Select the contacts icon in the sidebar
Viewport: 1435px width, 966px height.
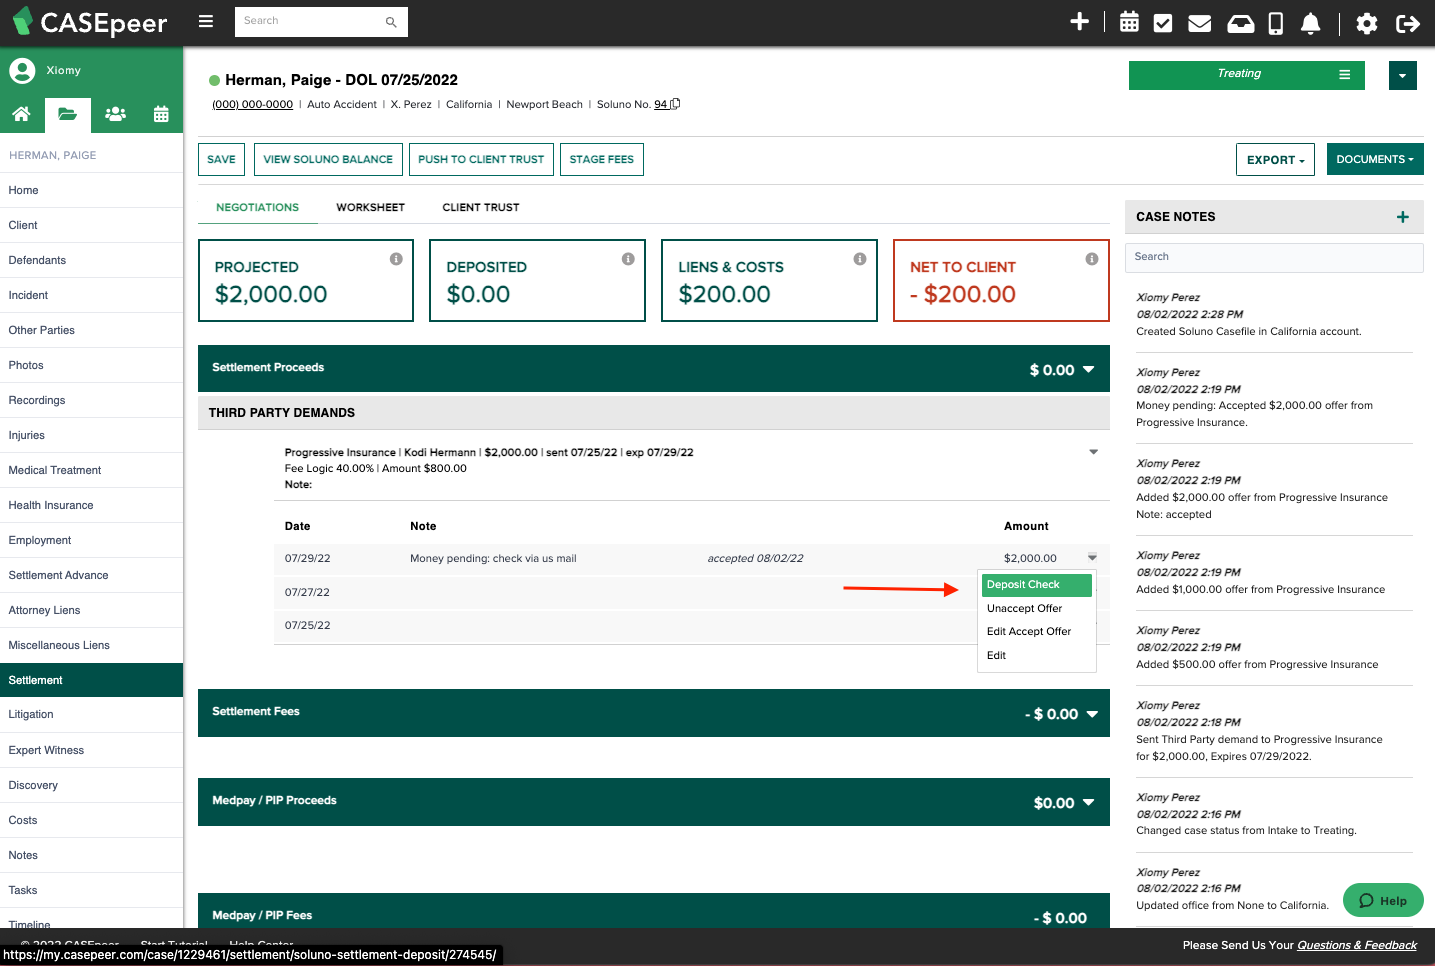pos(115,114)
